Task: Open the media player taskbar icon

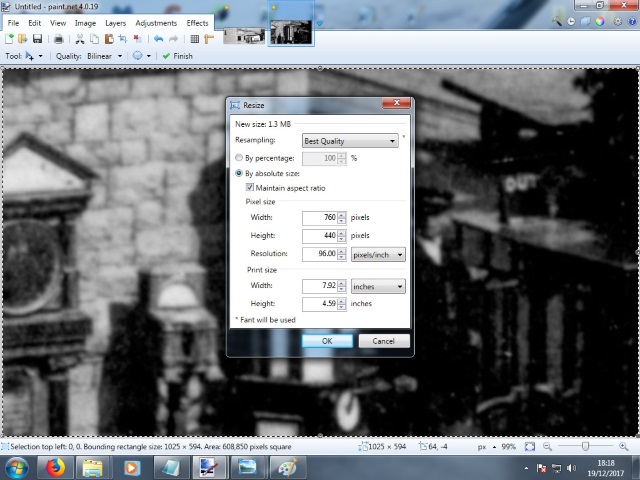Action: pos(131,468)
